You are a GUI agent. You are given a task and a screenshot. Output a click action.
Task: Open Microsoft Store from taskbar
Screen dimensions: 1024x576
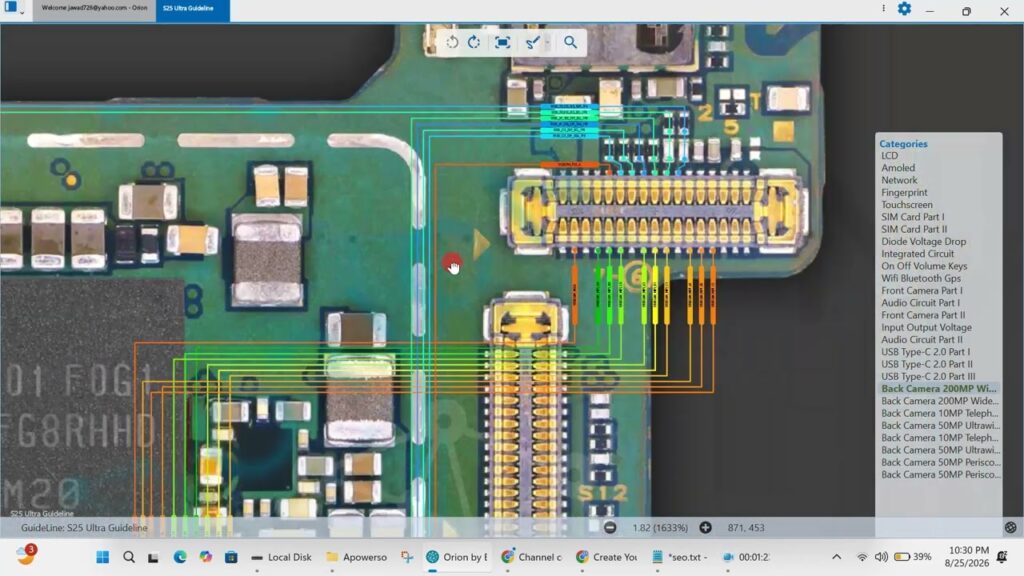tap(231, 557)
